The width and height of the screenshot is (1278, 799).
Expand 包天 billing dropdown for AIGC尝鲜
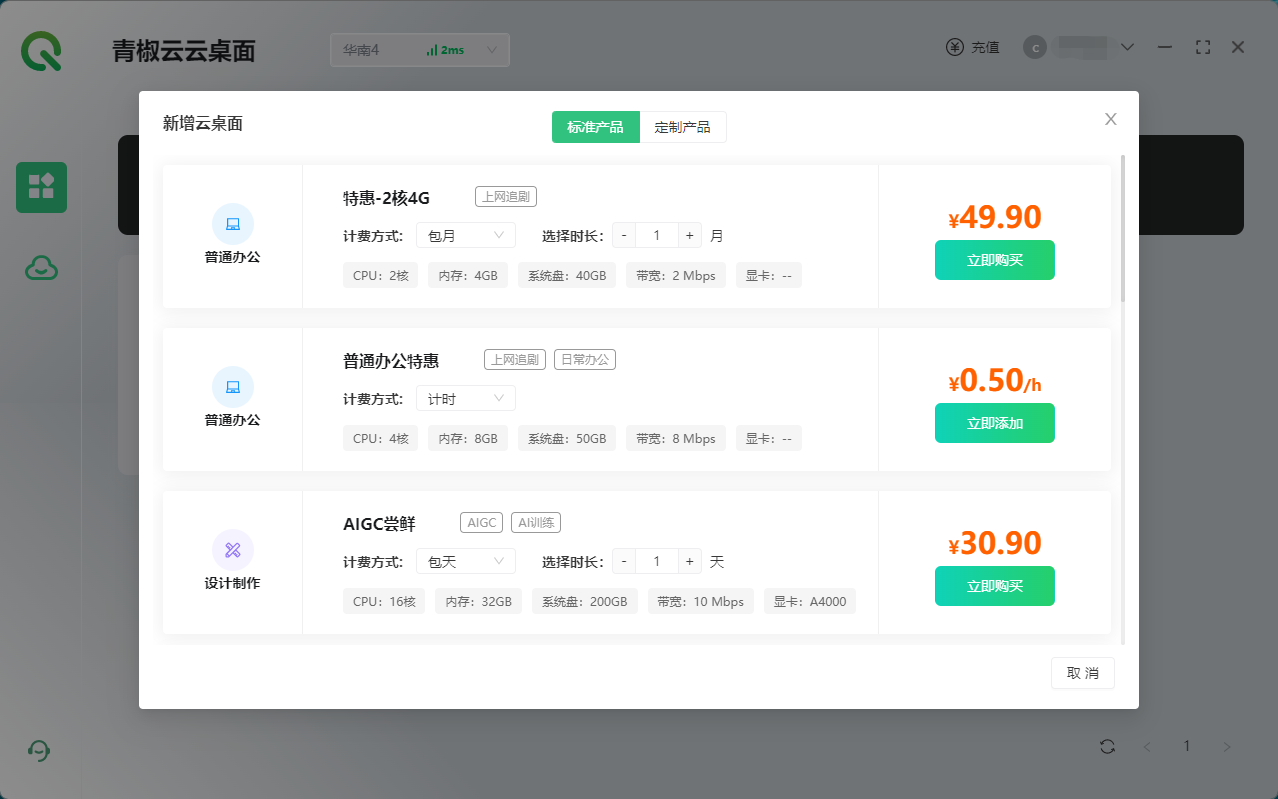point(466,562)
